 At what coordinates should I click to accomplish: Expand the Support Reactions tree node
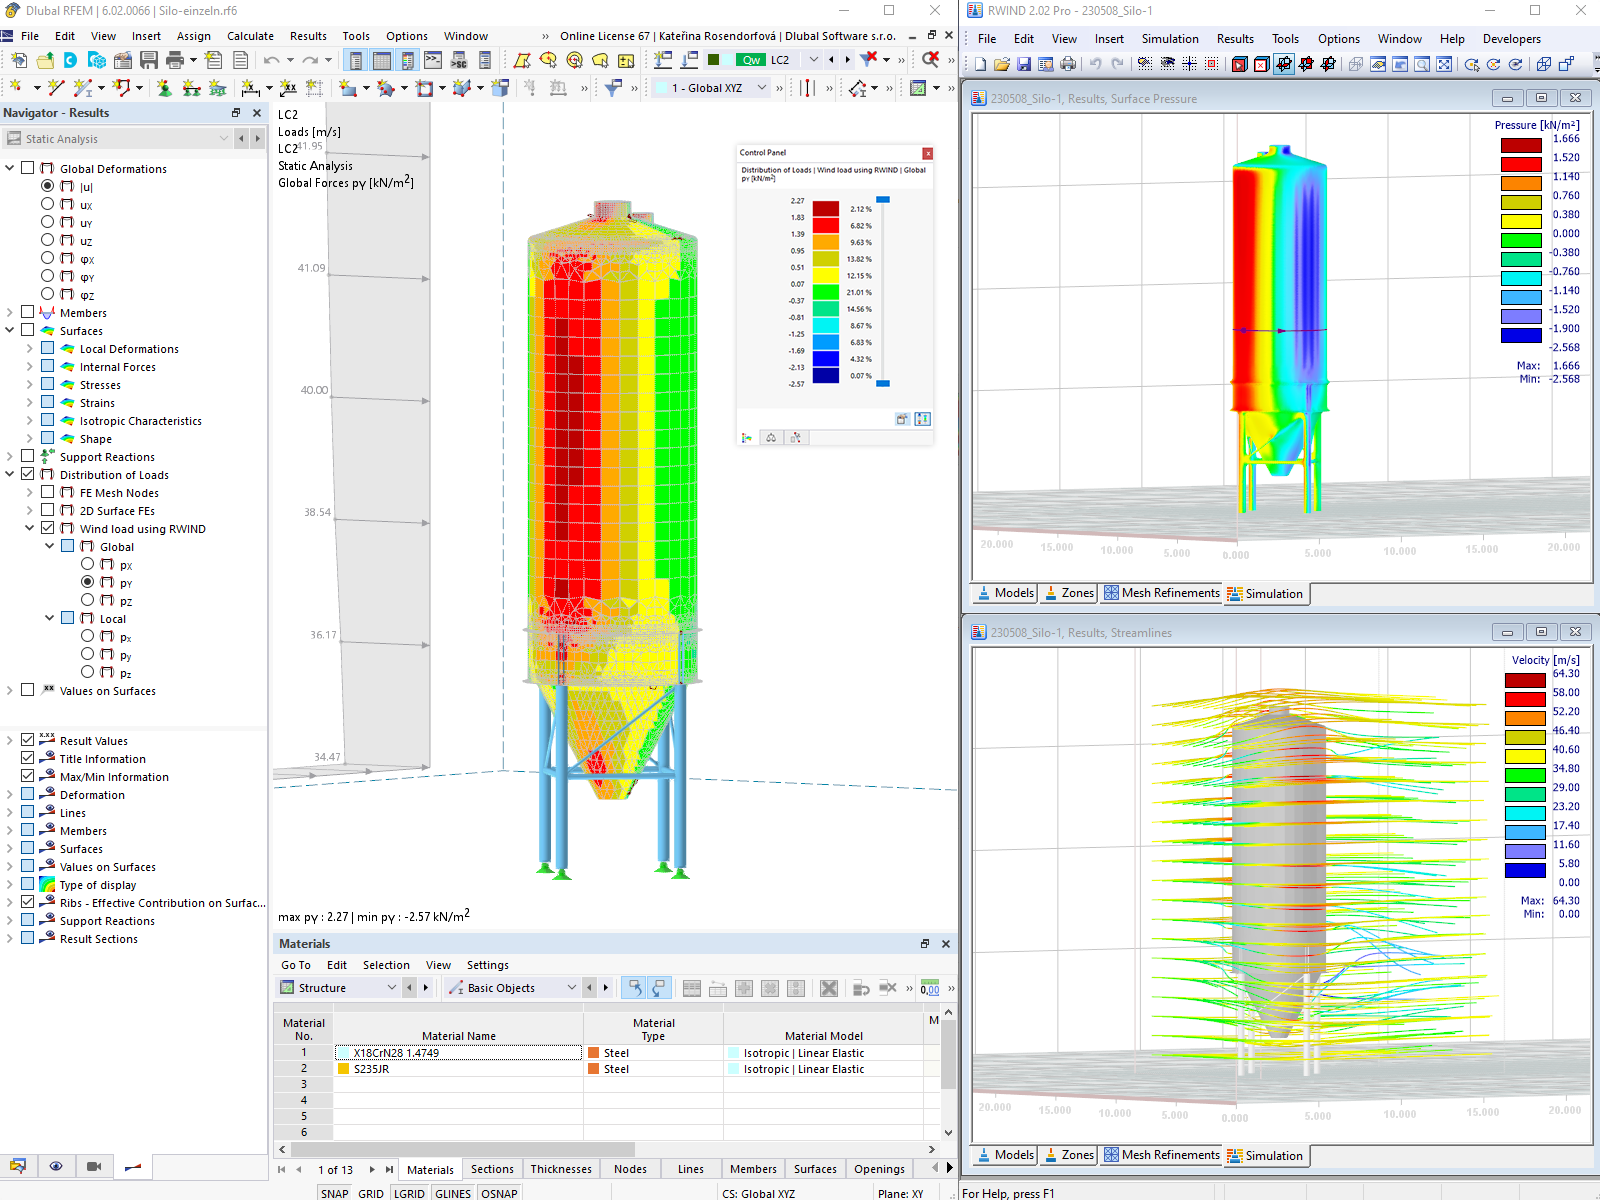[9, 456]
